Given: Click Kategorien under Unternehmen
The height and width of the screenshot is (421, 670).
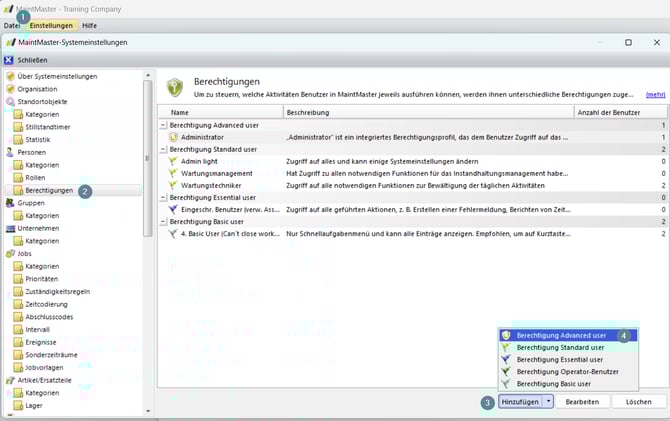Looking at the screenshot, I should [42, 241].
